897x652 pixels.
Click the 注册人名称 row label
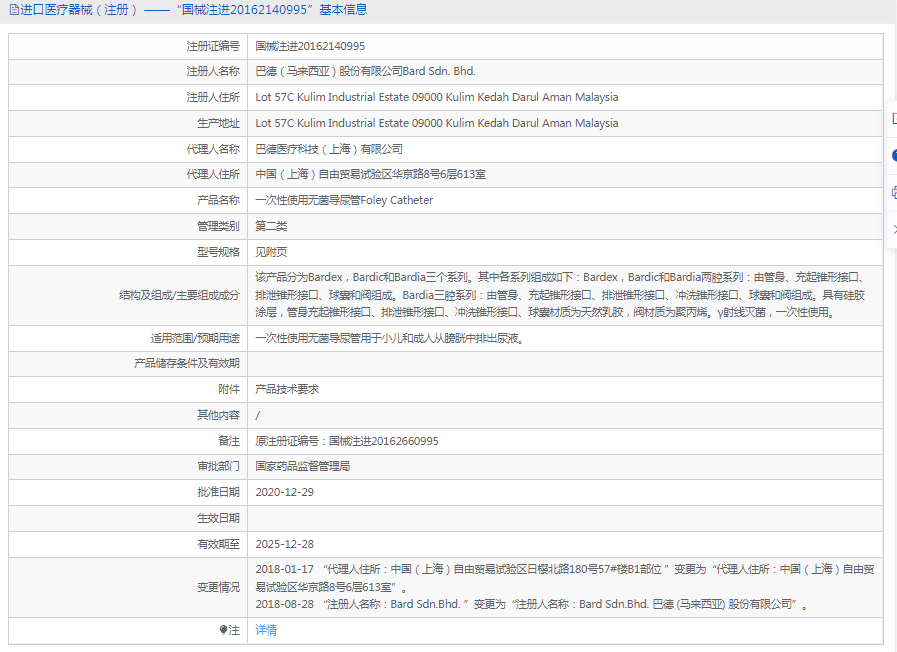213,71
